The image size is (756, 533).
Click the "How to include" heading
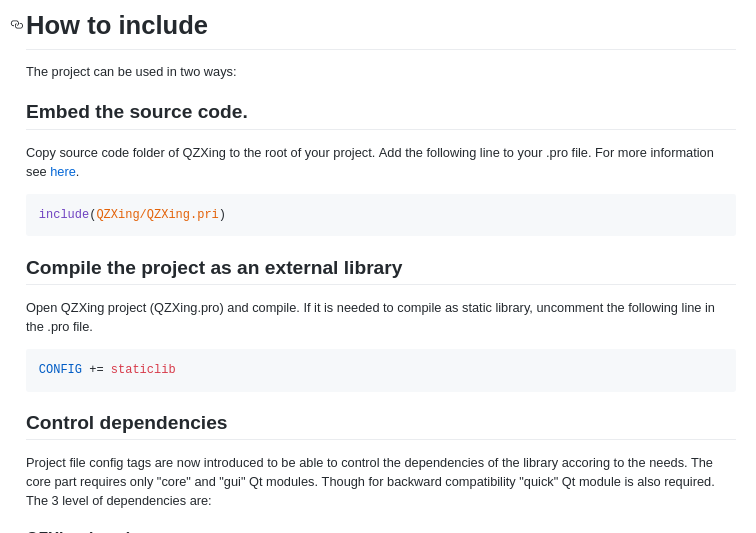coord(117,25)
